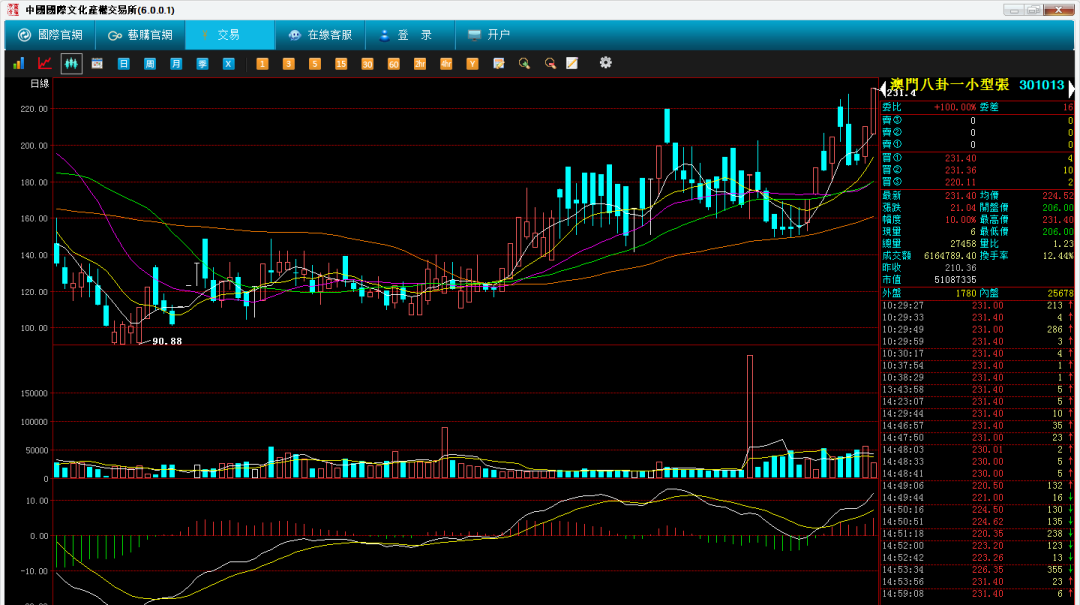The image size is (1080, 605).
Task: Click the 委比 +100.00% value
Action: click(x=955, y=107)
